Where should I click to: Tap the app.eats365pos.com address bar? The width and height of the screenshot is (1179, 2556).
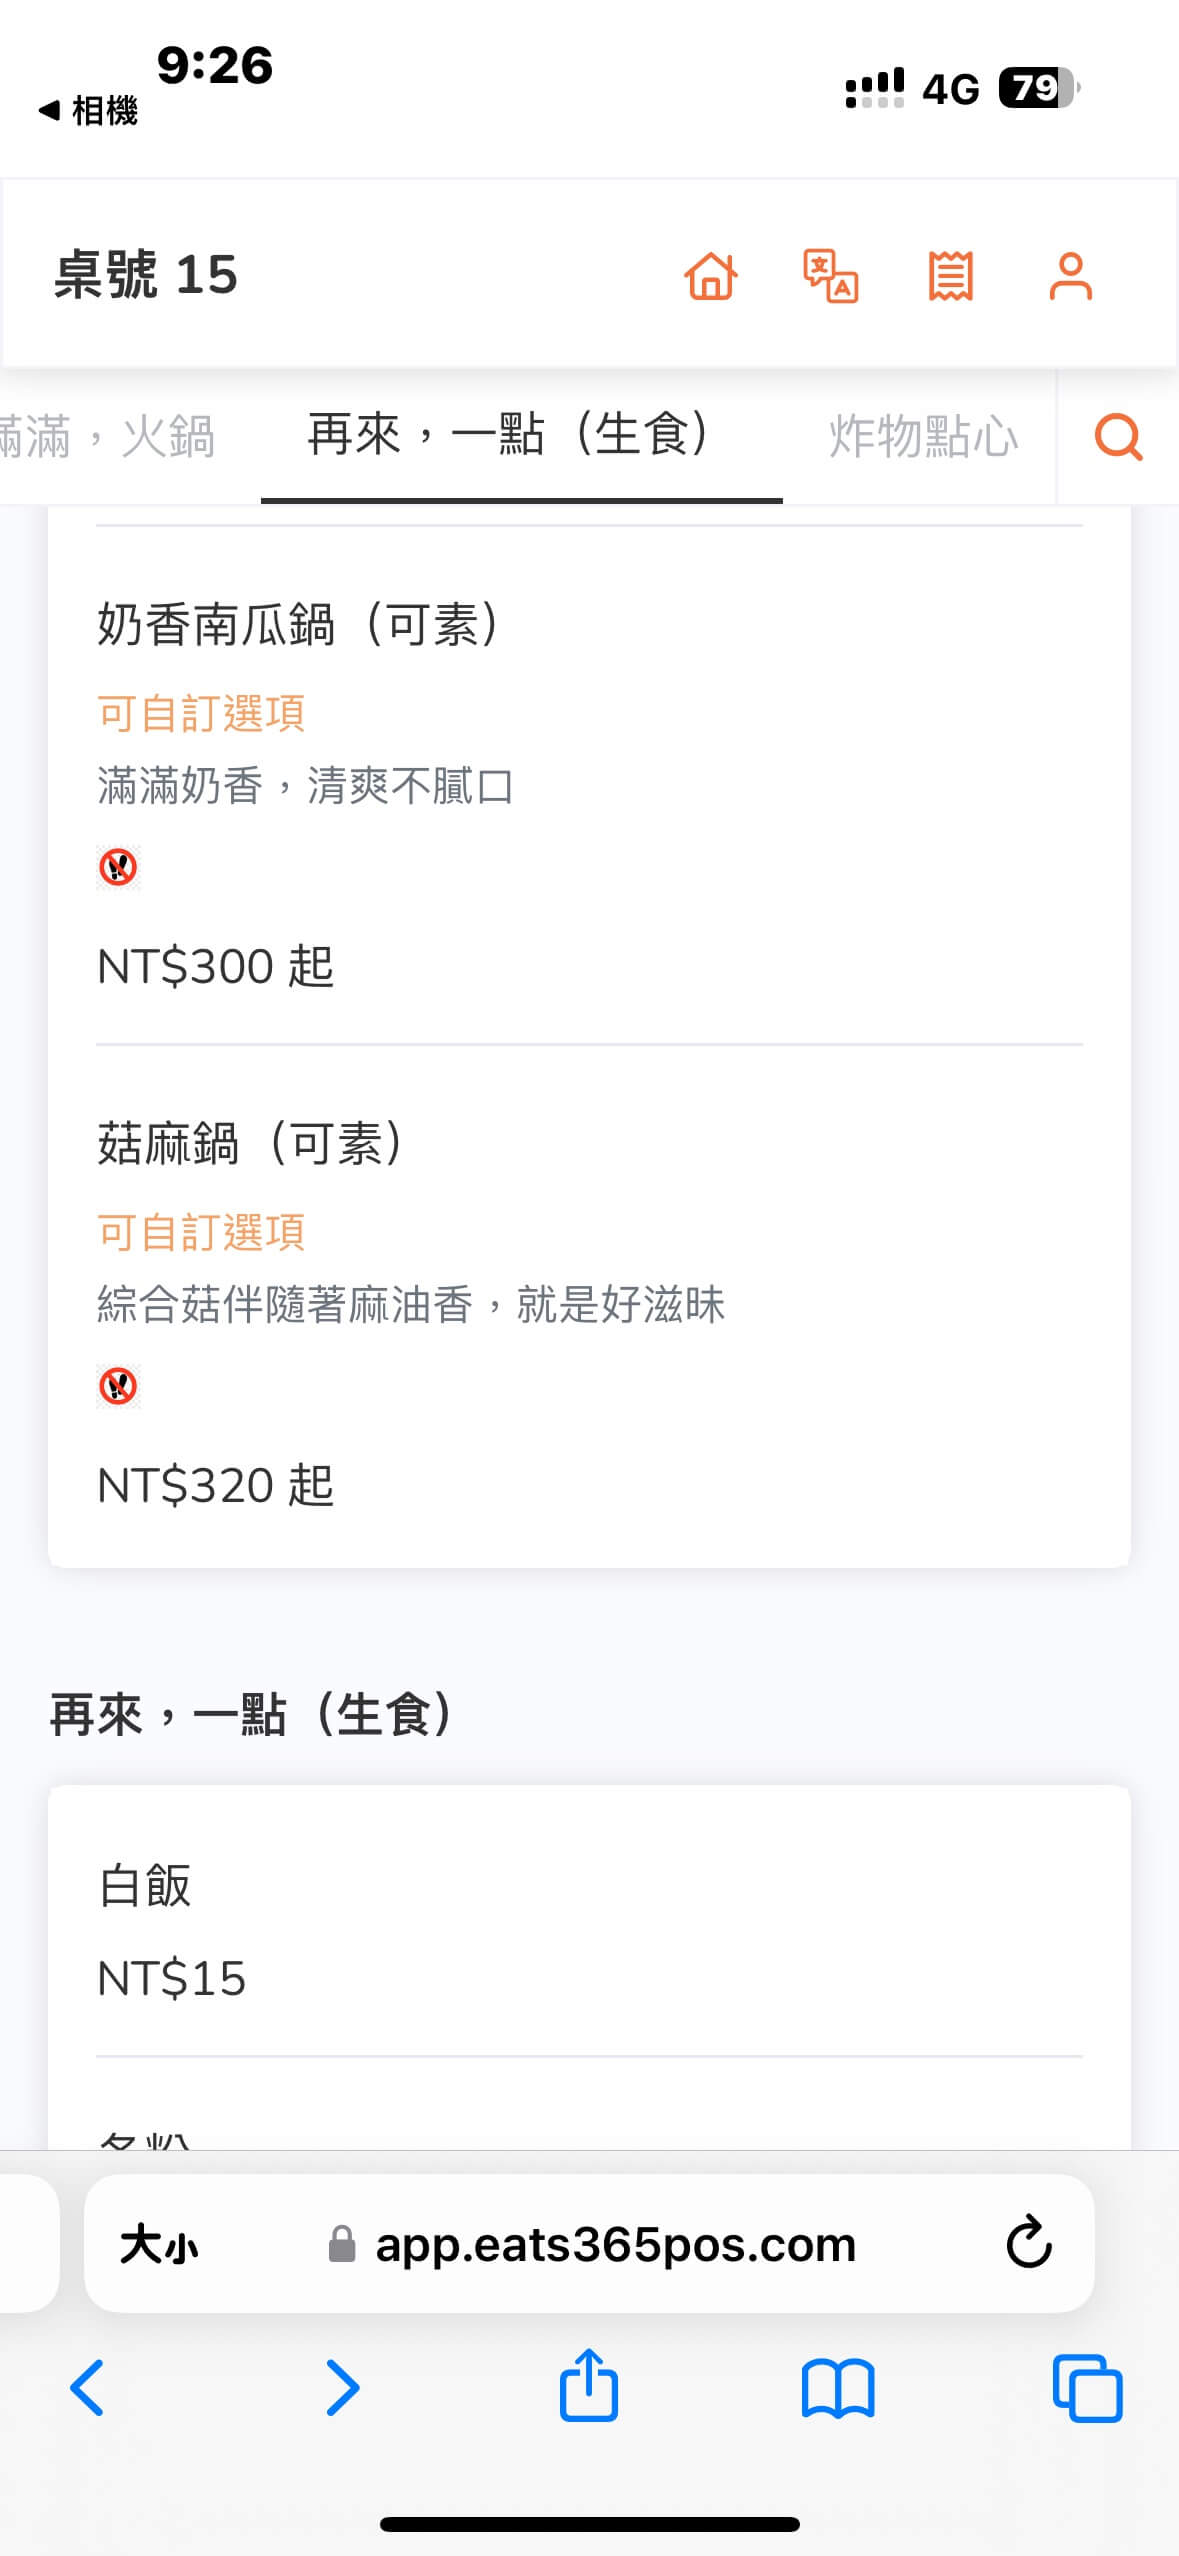point(614,2244)
